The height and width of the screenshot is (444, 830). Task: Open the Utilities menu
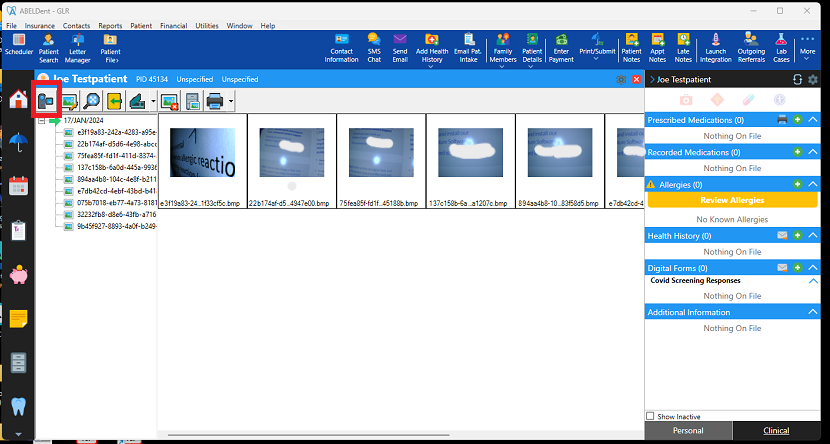tap(207, 25)
